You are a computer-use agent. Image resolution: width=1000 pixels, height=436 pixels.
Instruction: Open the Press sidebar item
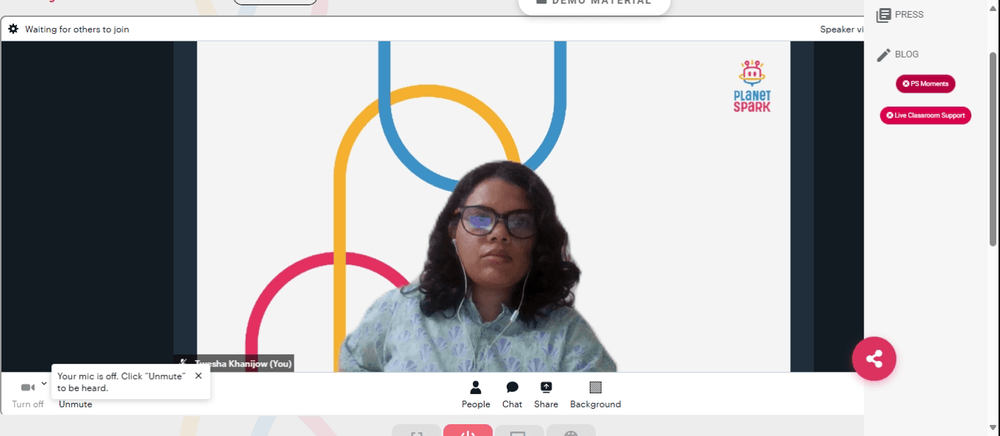(x=900, y=15)
